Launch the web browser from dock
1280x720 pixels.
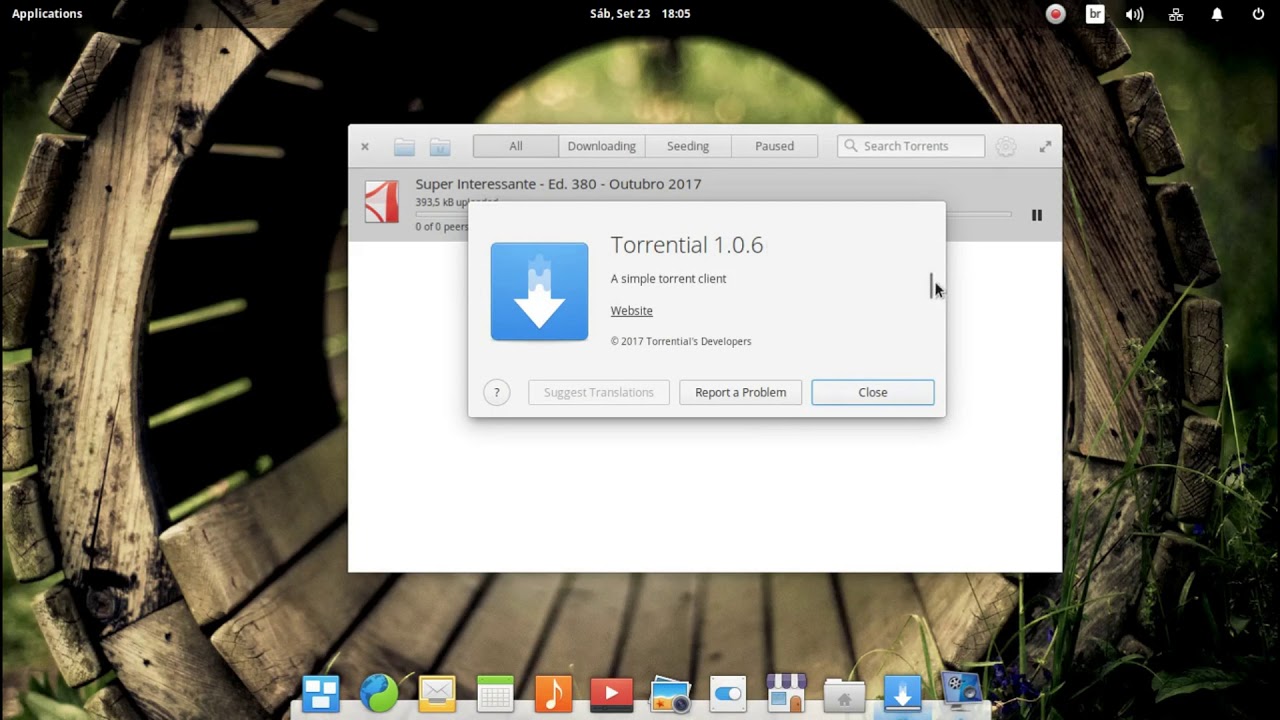(379, 693)
